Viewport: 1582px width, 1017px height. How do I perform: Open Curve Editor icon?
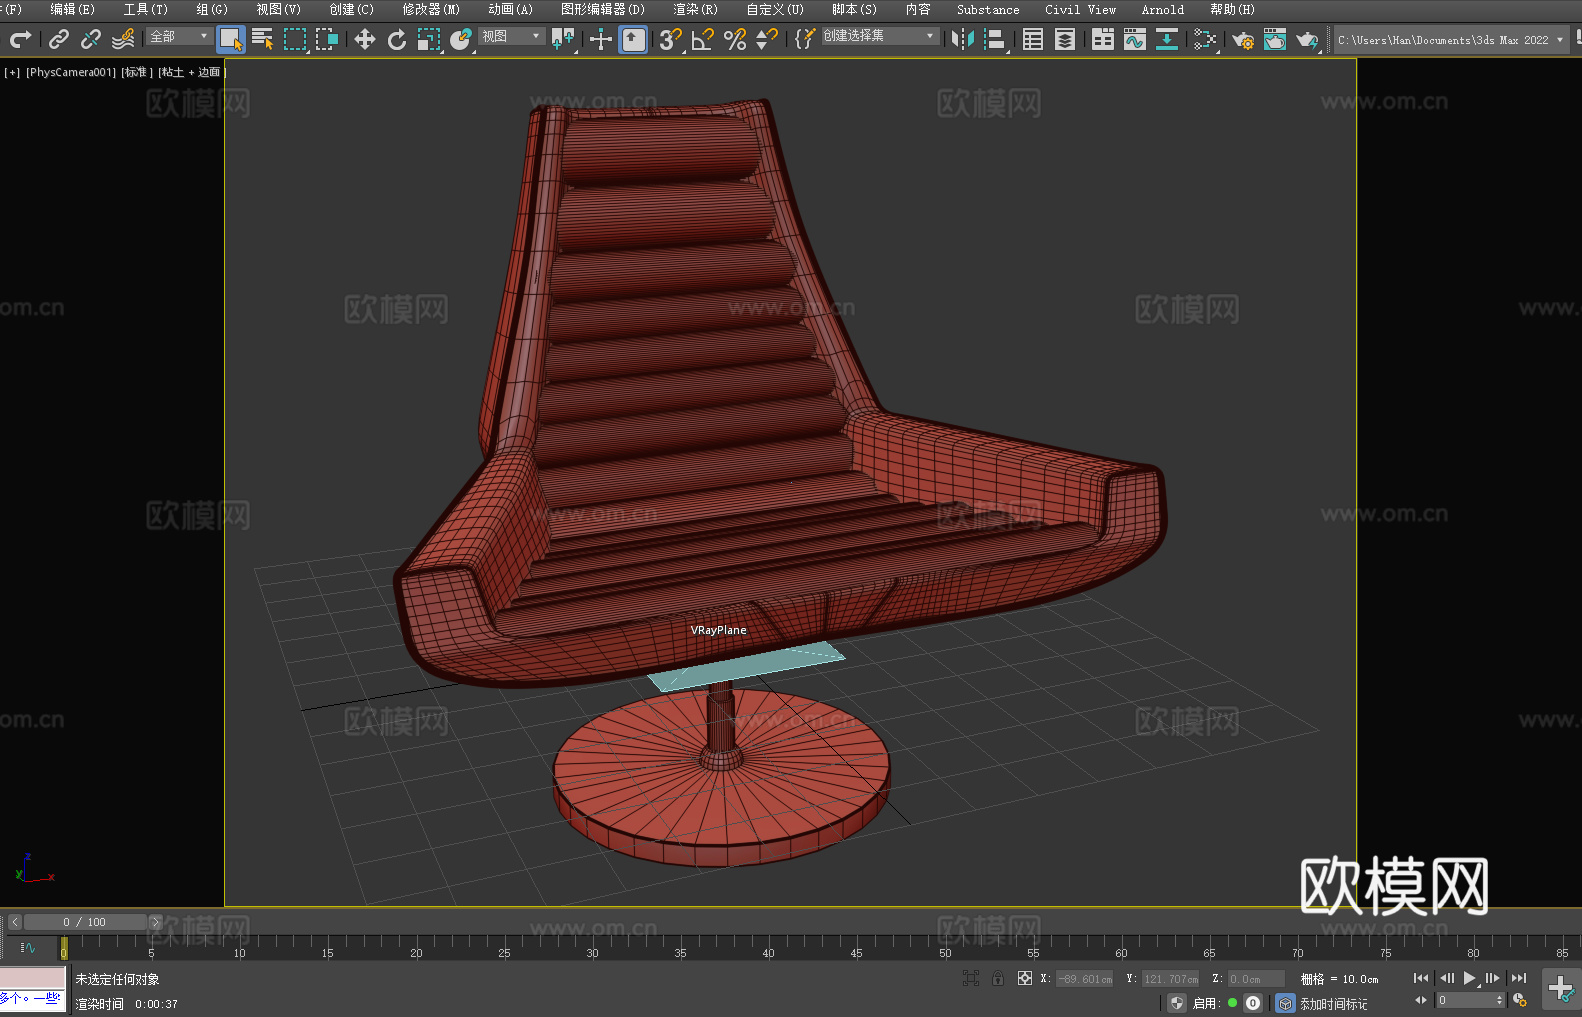click(1135, 39)
